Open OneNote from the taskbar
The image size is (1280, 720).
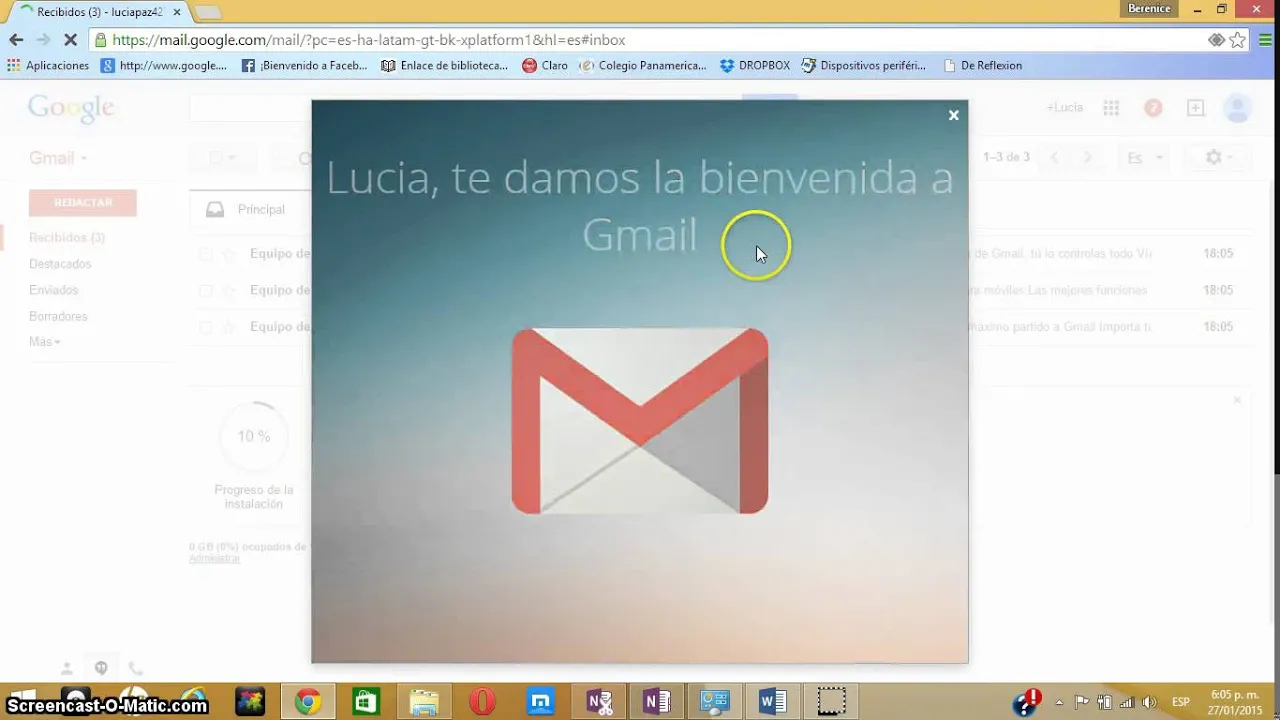(657, 702)
